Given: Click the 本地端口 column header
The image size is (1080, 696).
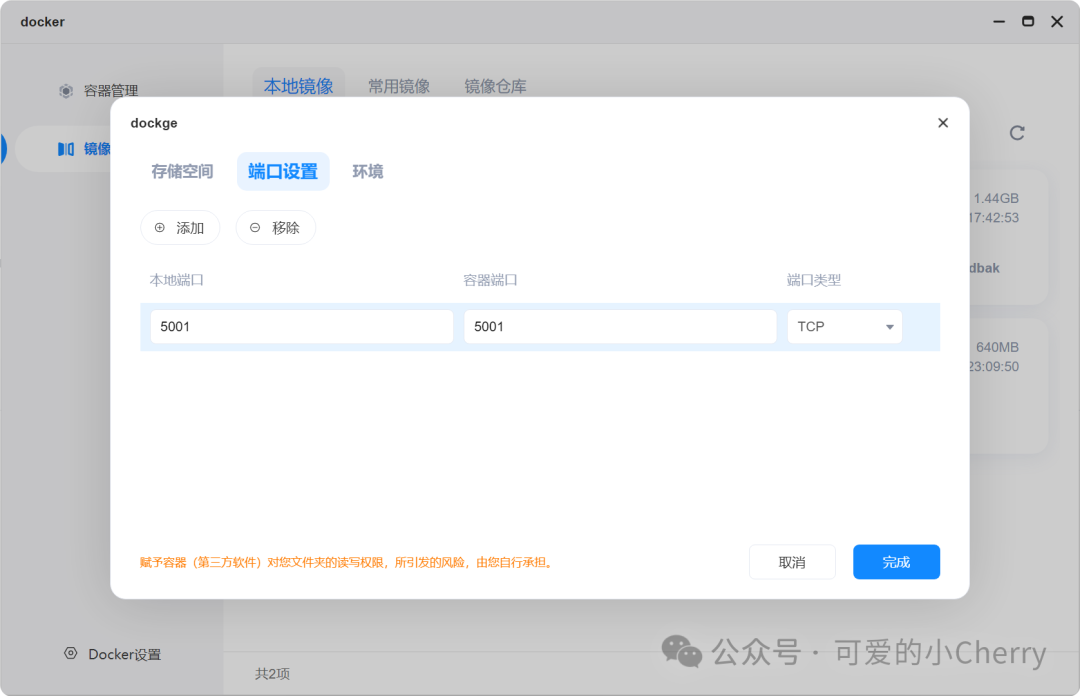Looking at the screenshot, I should click(x=176, y=280).
